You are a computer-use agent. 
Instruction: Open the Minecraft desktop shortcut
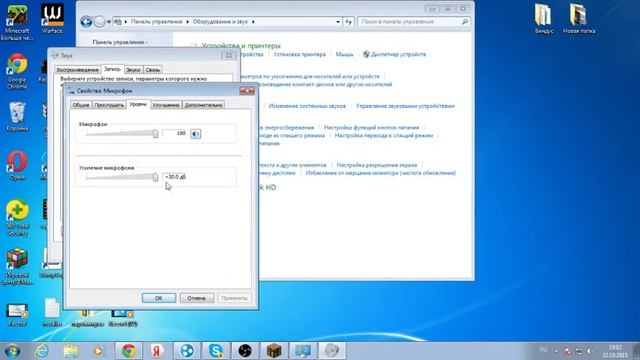[x=17, y=22]
